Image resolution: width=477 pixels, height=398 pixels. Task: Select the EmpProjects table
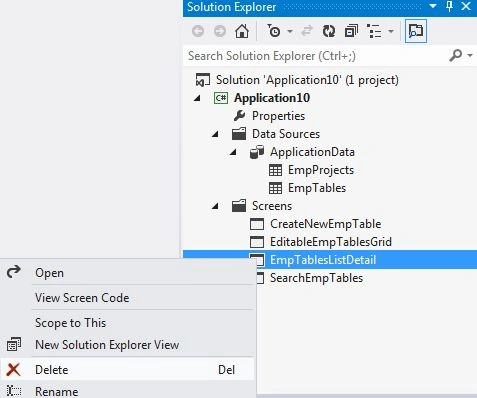coord(321,170)
